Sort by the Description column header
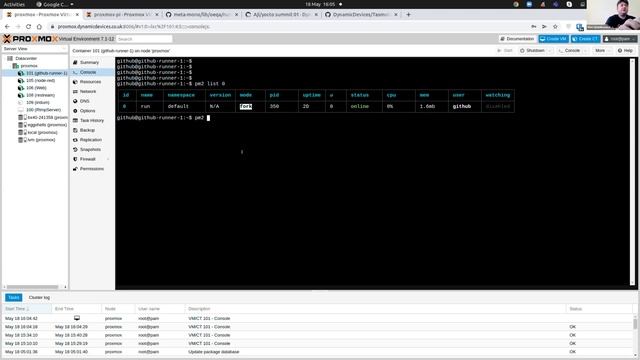Screen dimensions: 640x360 pos(375,309)
